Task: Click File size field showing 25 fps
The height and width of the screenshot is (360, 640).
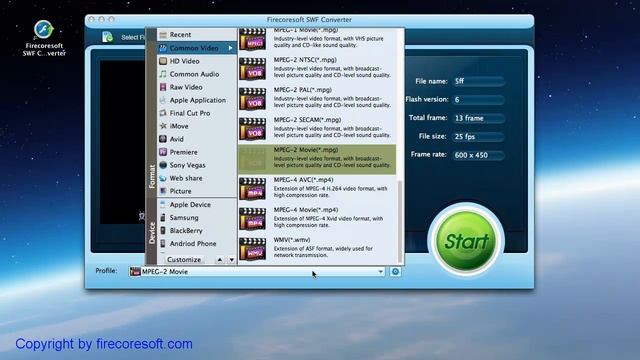Action: (x=478, y=137)
